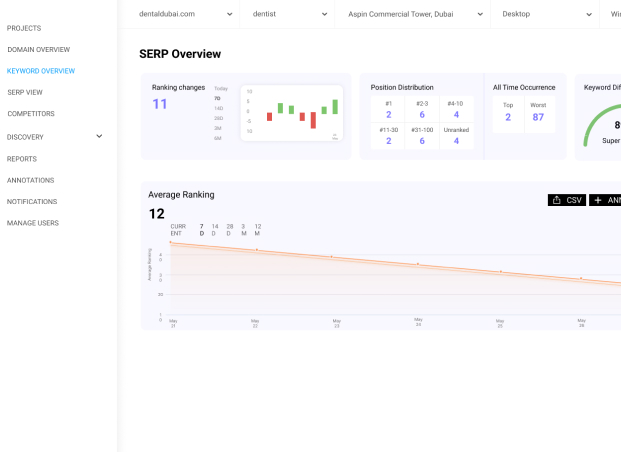Screen dimensions: 621x452
Task: Open Notifications in the sidebar
Action: (32, 202)
